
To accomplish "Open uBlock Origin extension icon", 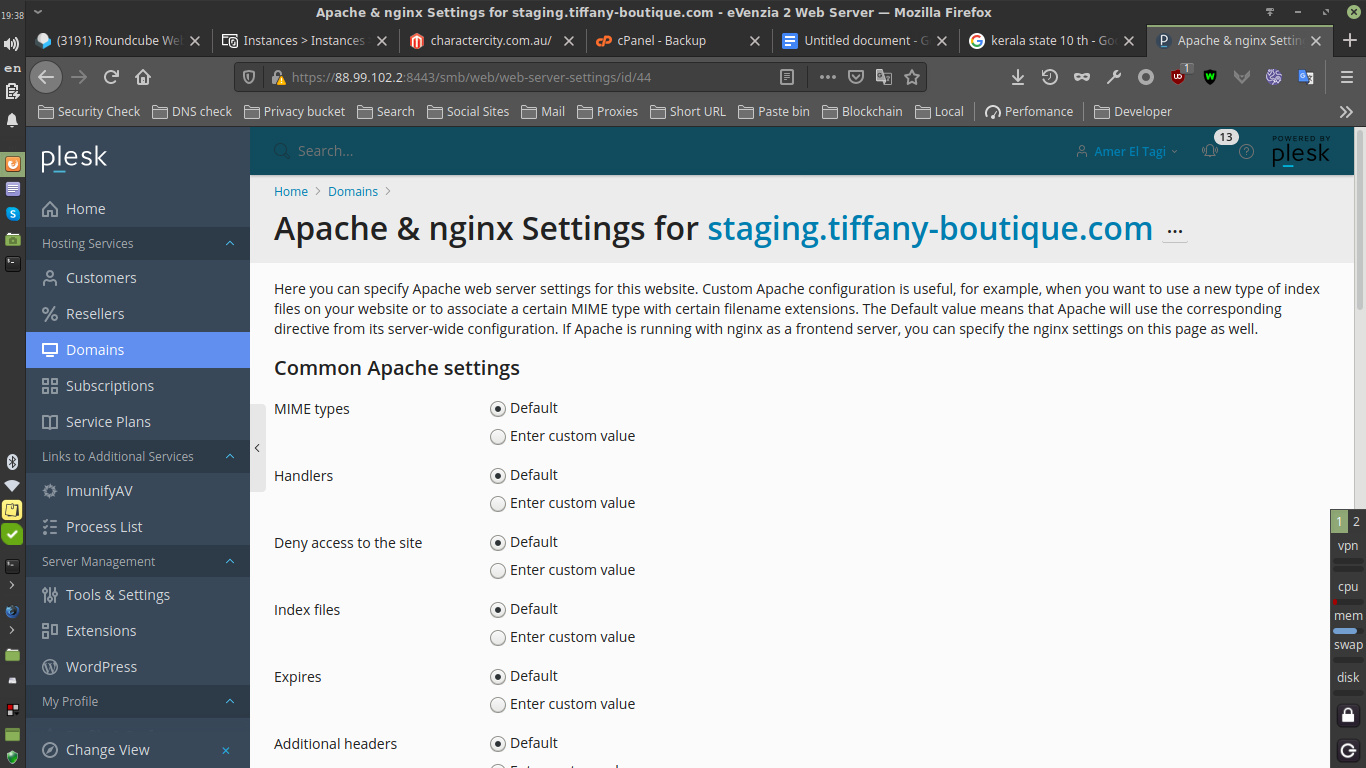I will coord(1179,77).
